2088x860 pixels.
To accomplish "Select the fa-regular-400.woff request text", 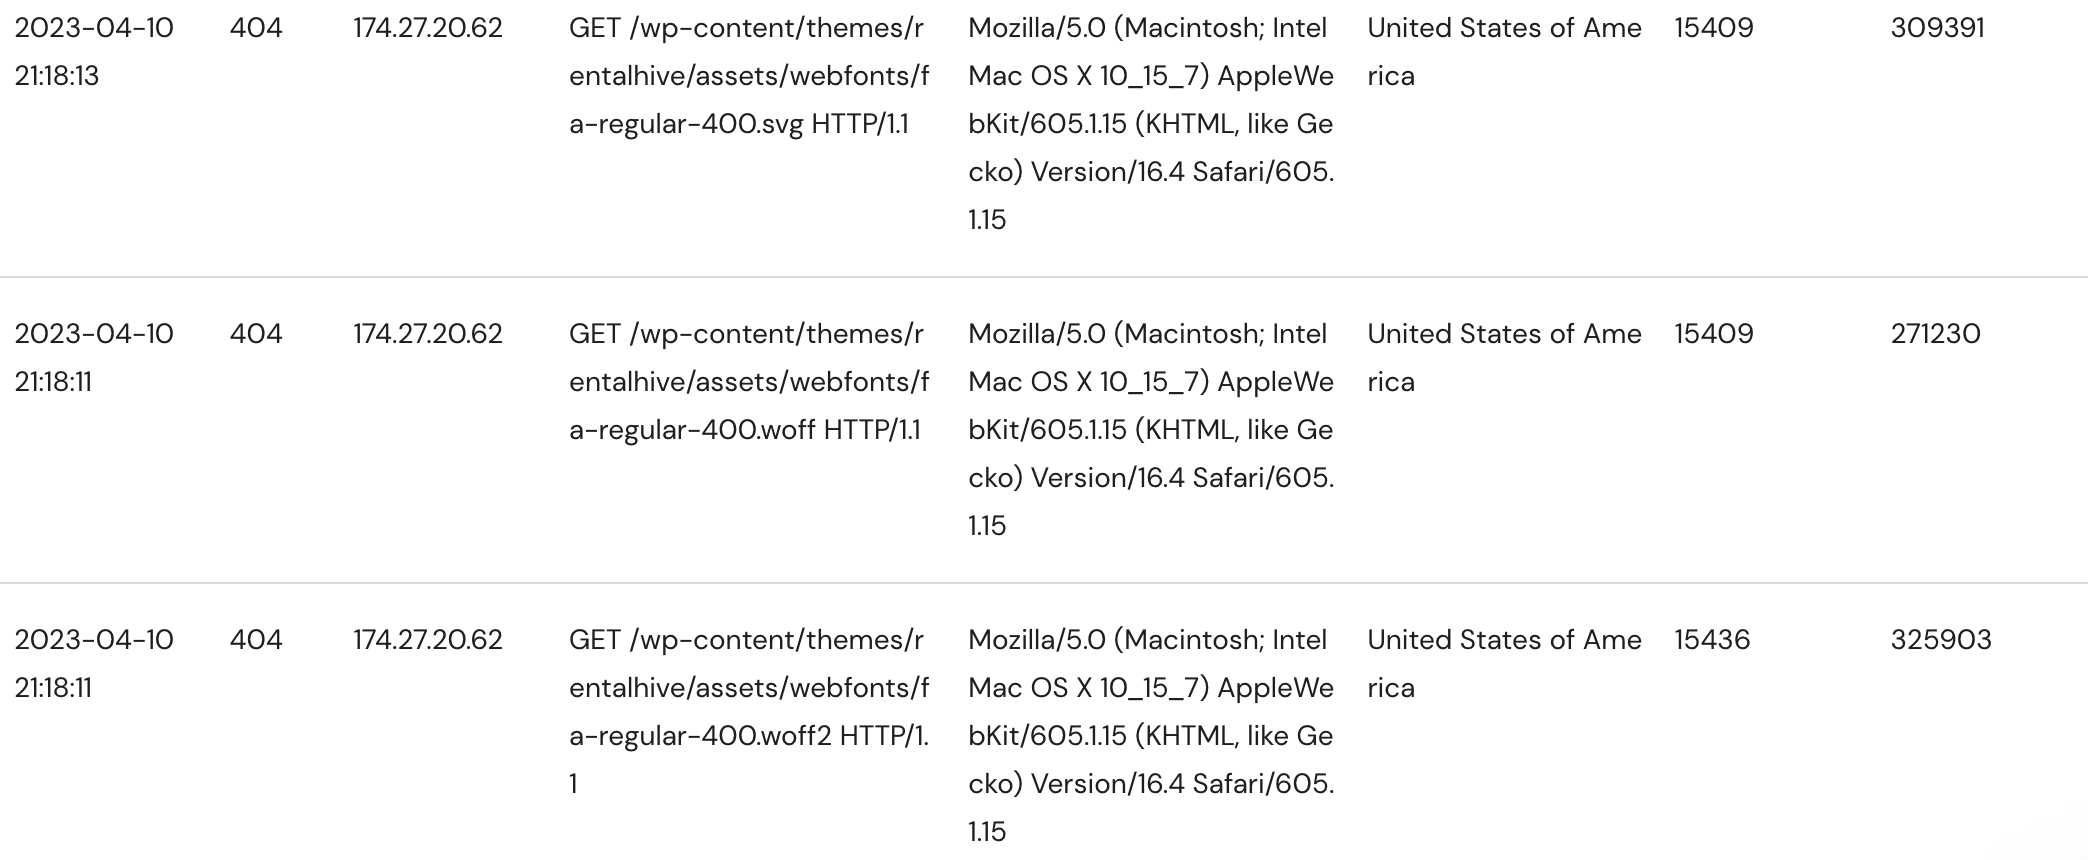I will click(749, 382).
